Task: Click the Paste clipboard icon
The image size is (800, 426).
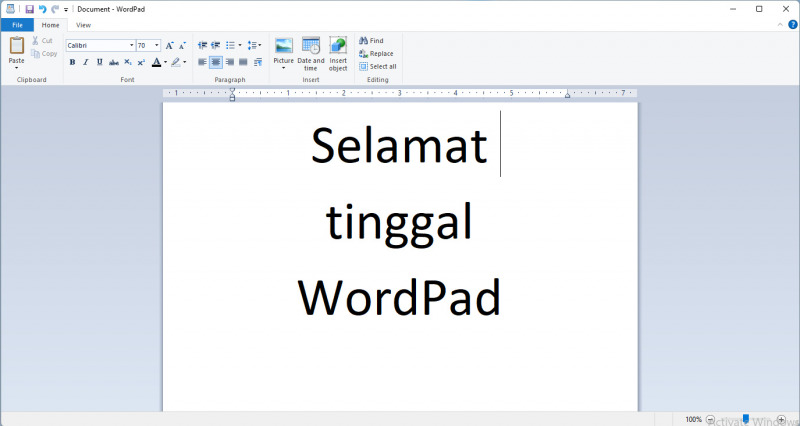Action: (x=16, y=46)
